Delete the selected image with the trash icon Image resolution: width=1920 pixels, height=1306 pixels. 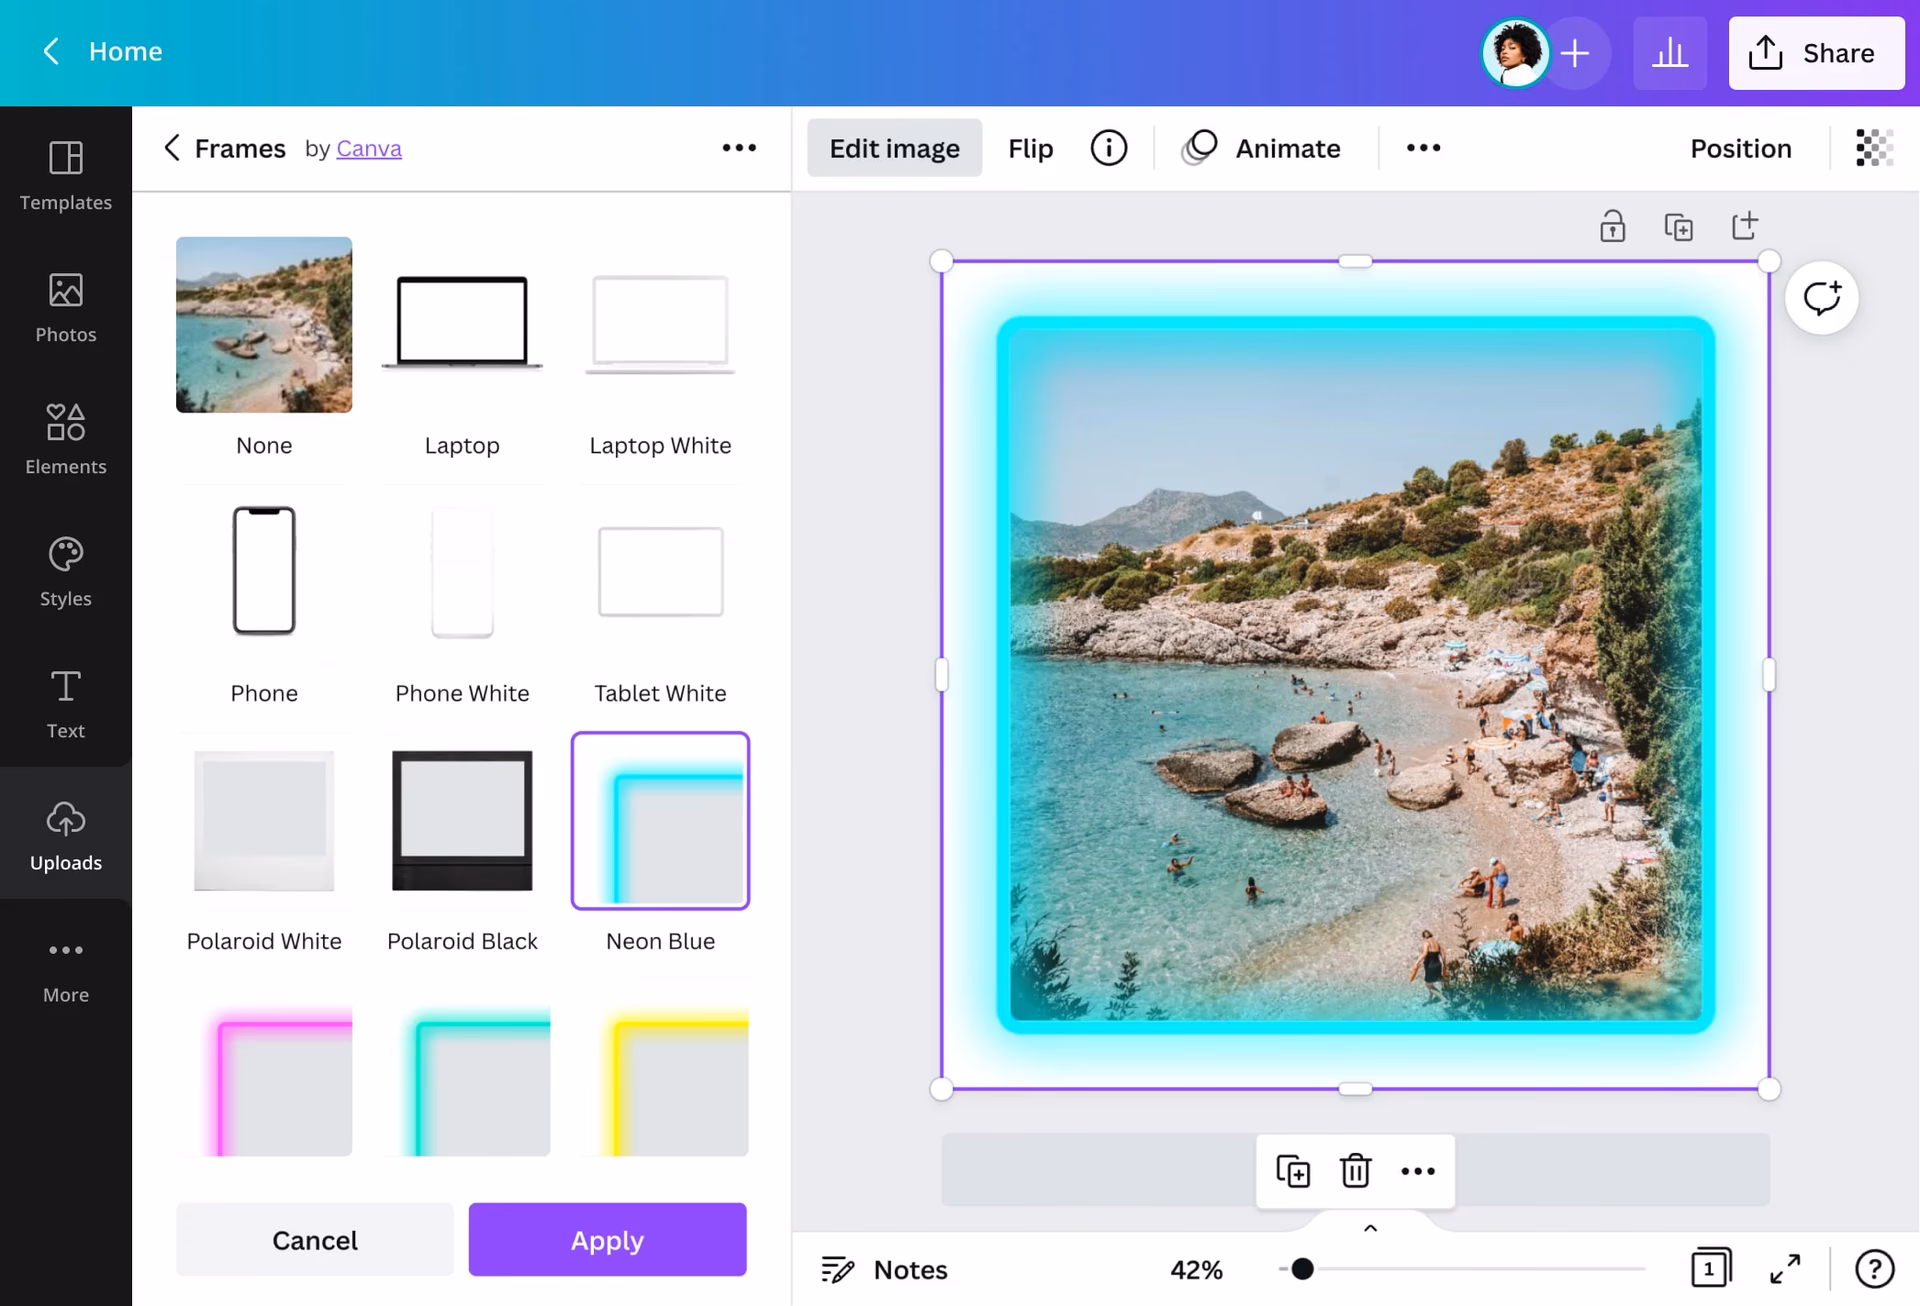(x=1355, y=1170)
